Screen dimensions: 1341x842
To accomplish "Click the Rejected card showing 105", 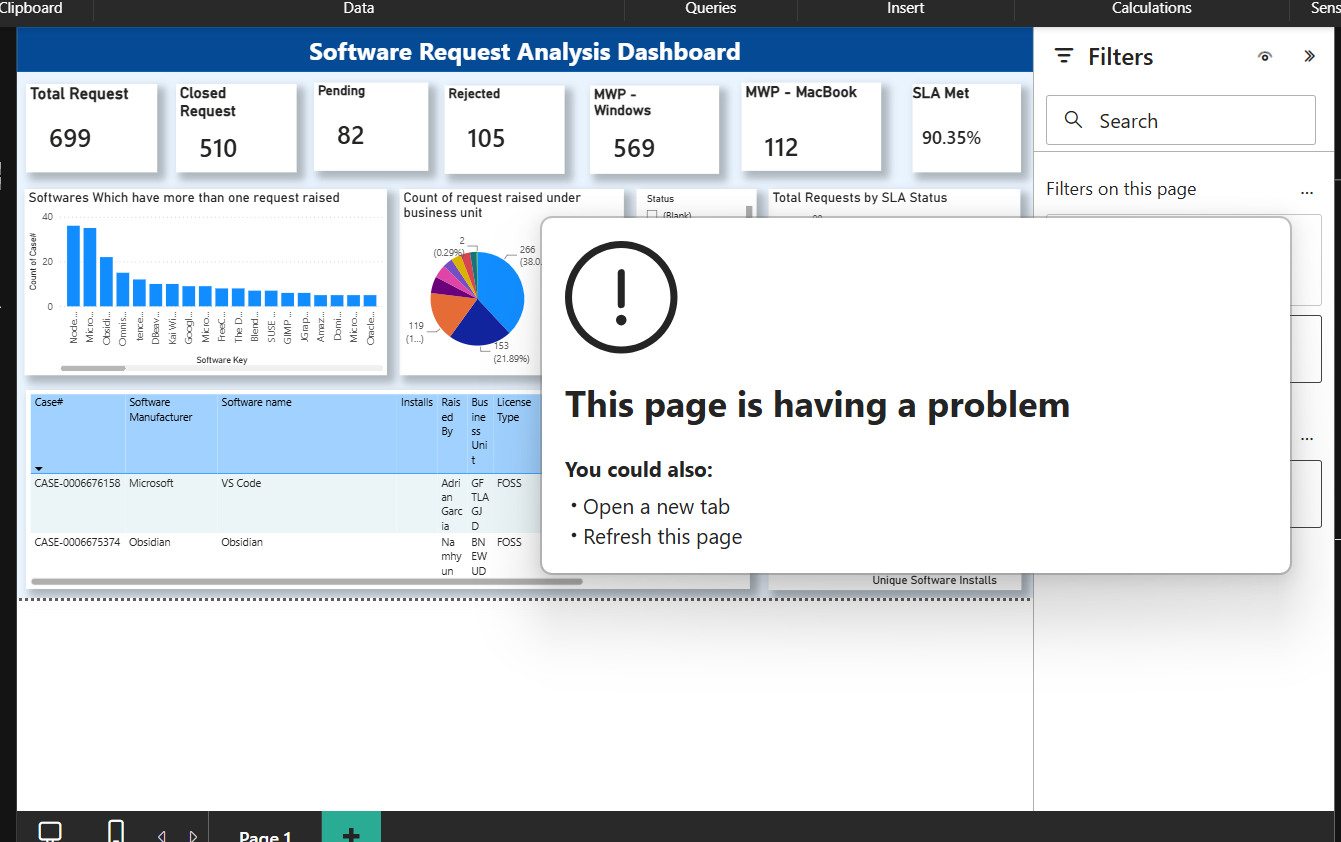I will 505,129.
